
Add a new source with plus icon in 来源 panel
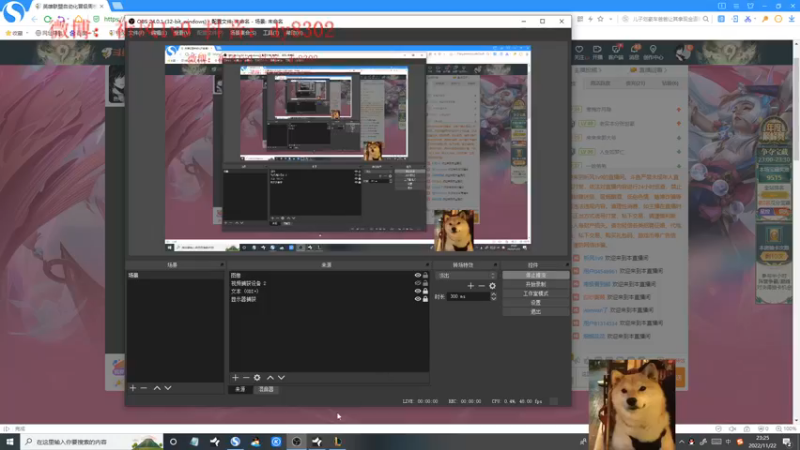235,378
